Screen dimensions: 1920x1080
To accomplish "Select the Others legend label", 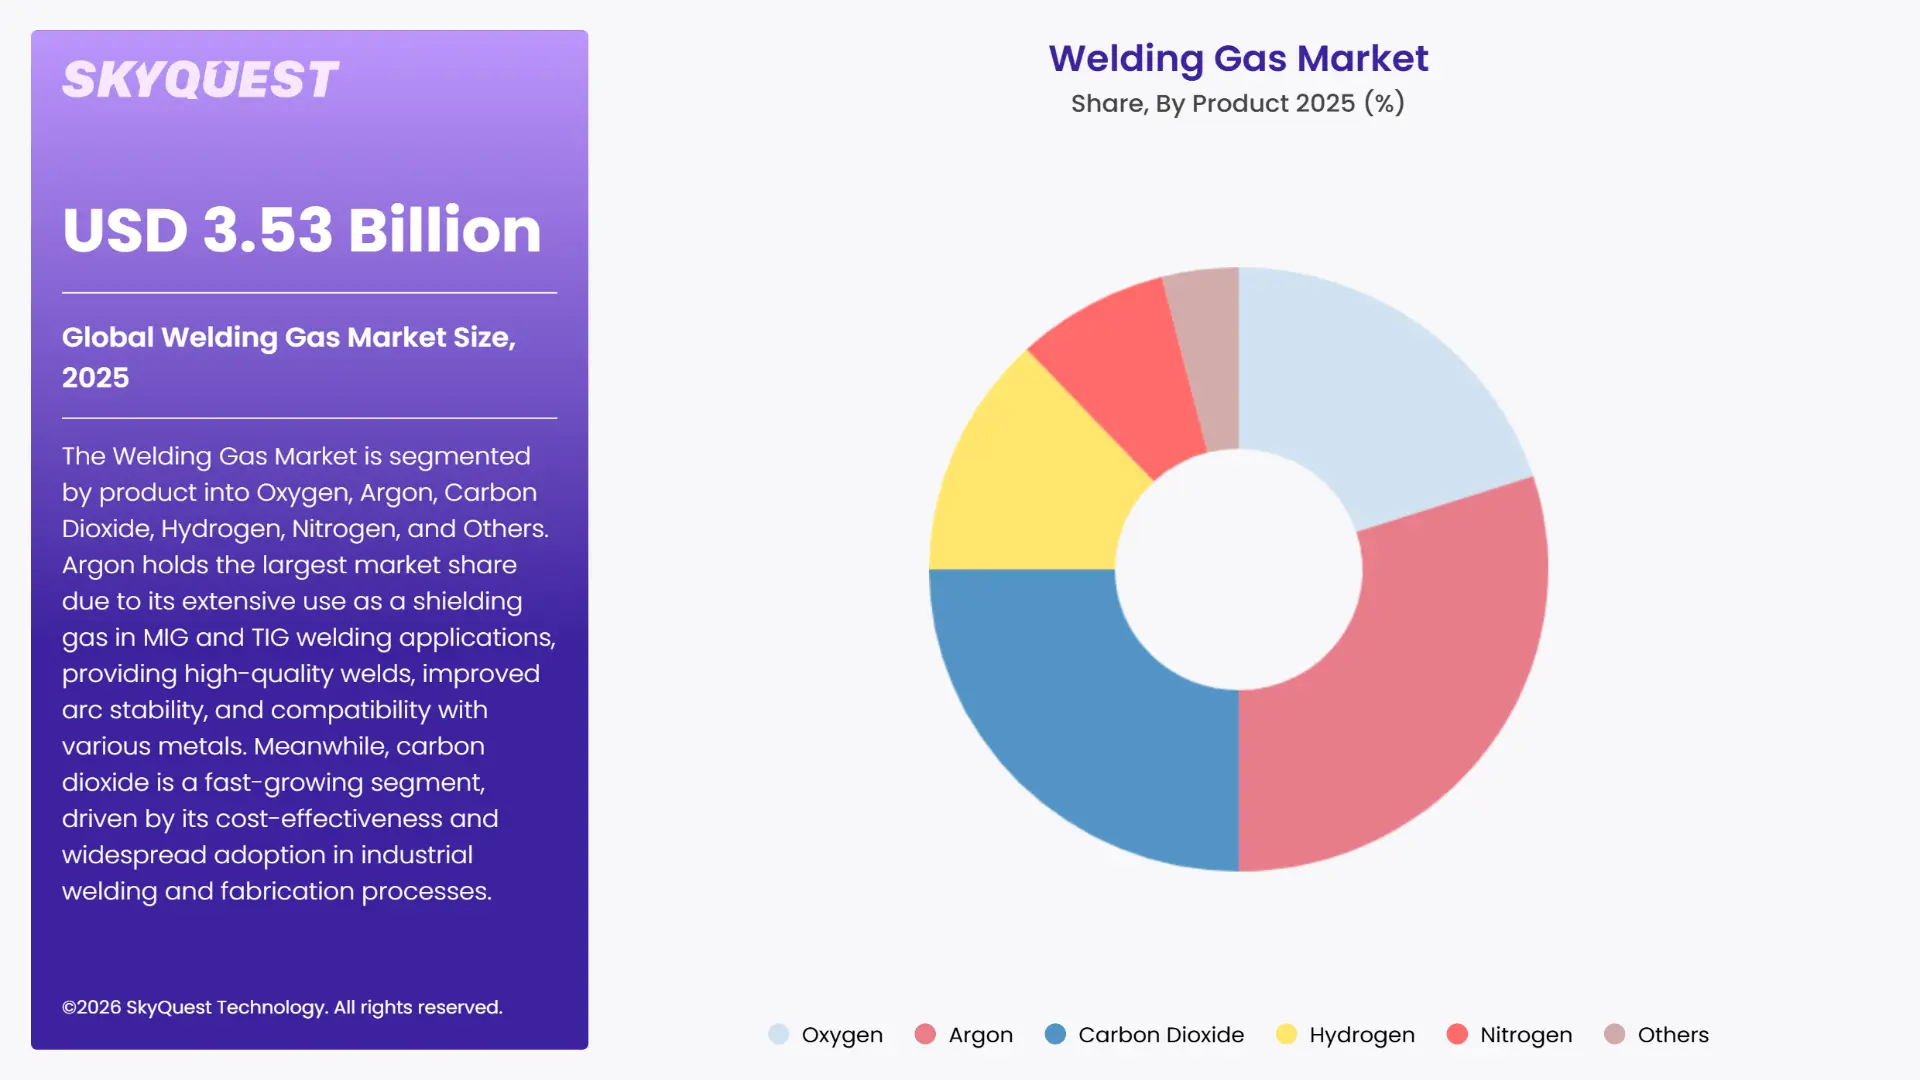I will (1673, 1035).
